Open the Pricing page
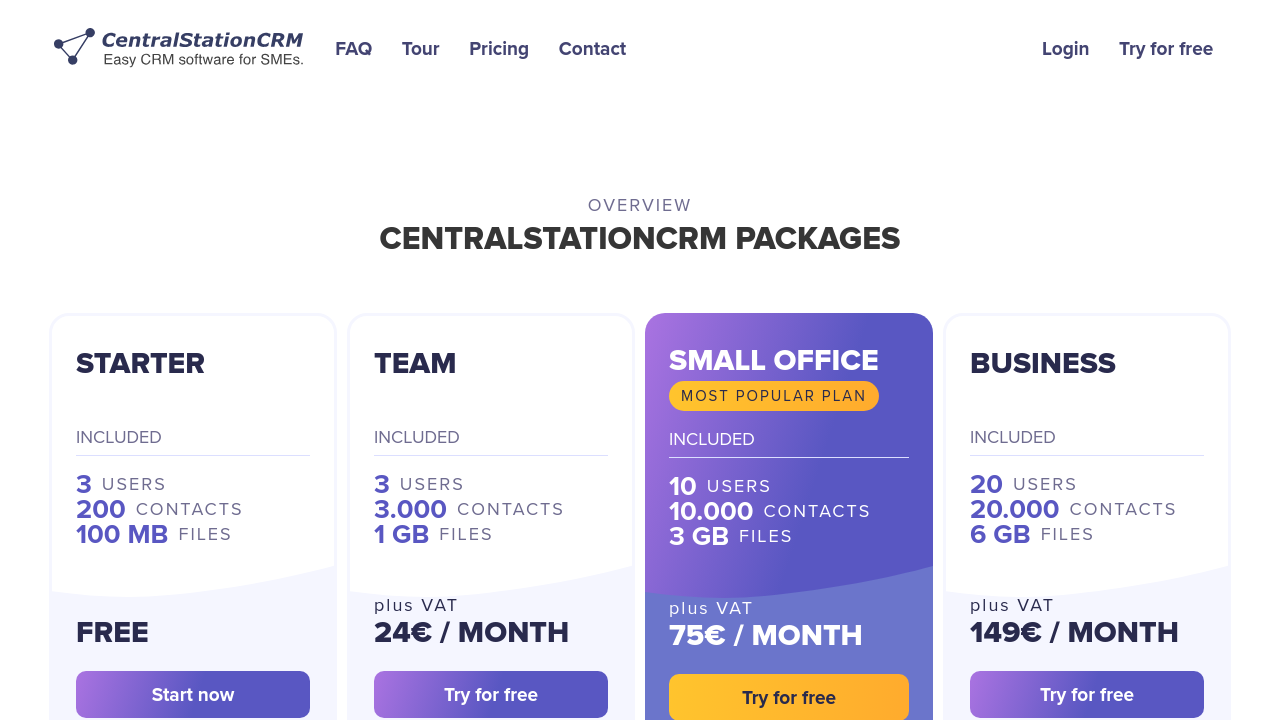Viewport: 1280px width, 720px height. pos(499,49)
